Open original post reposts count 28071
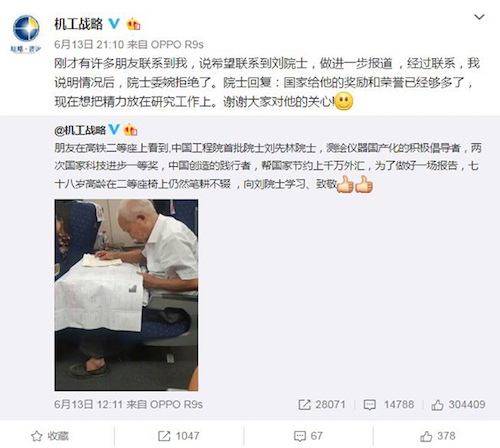Screen dimensions: 500x448 click(x=322, y=405)
